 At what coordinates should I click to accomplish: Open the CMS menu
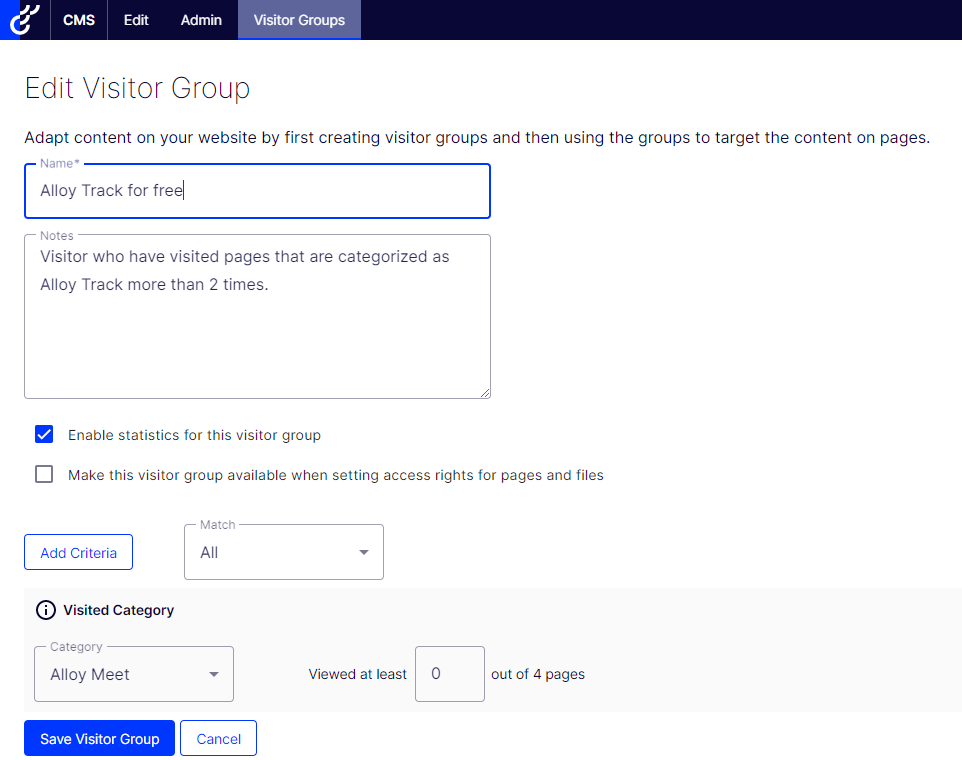point(79,20)
